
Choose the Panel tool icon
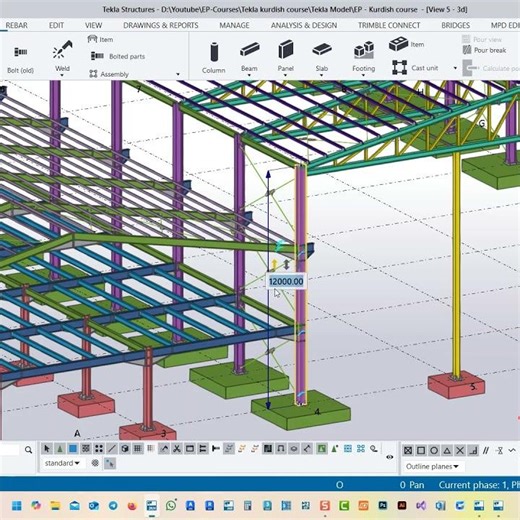[286, 49]
